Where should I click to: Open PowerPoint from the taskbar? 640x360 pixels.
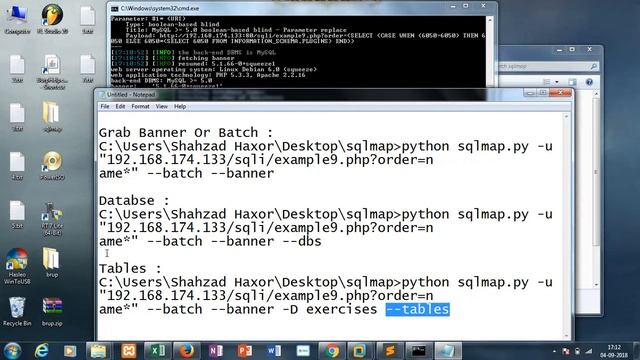tap(245, 351)
